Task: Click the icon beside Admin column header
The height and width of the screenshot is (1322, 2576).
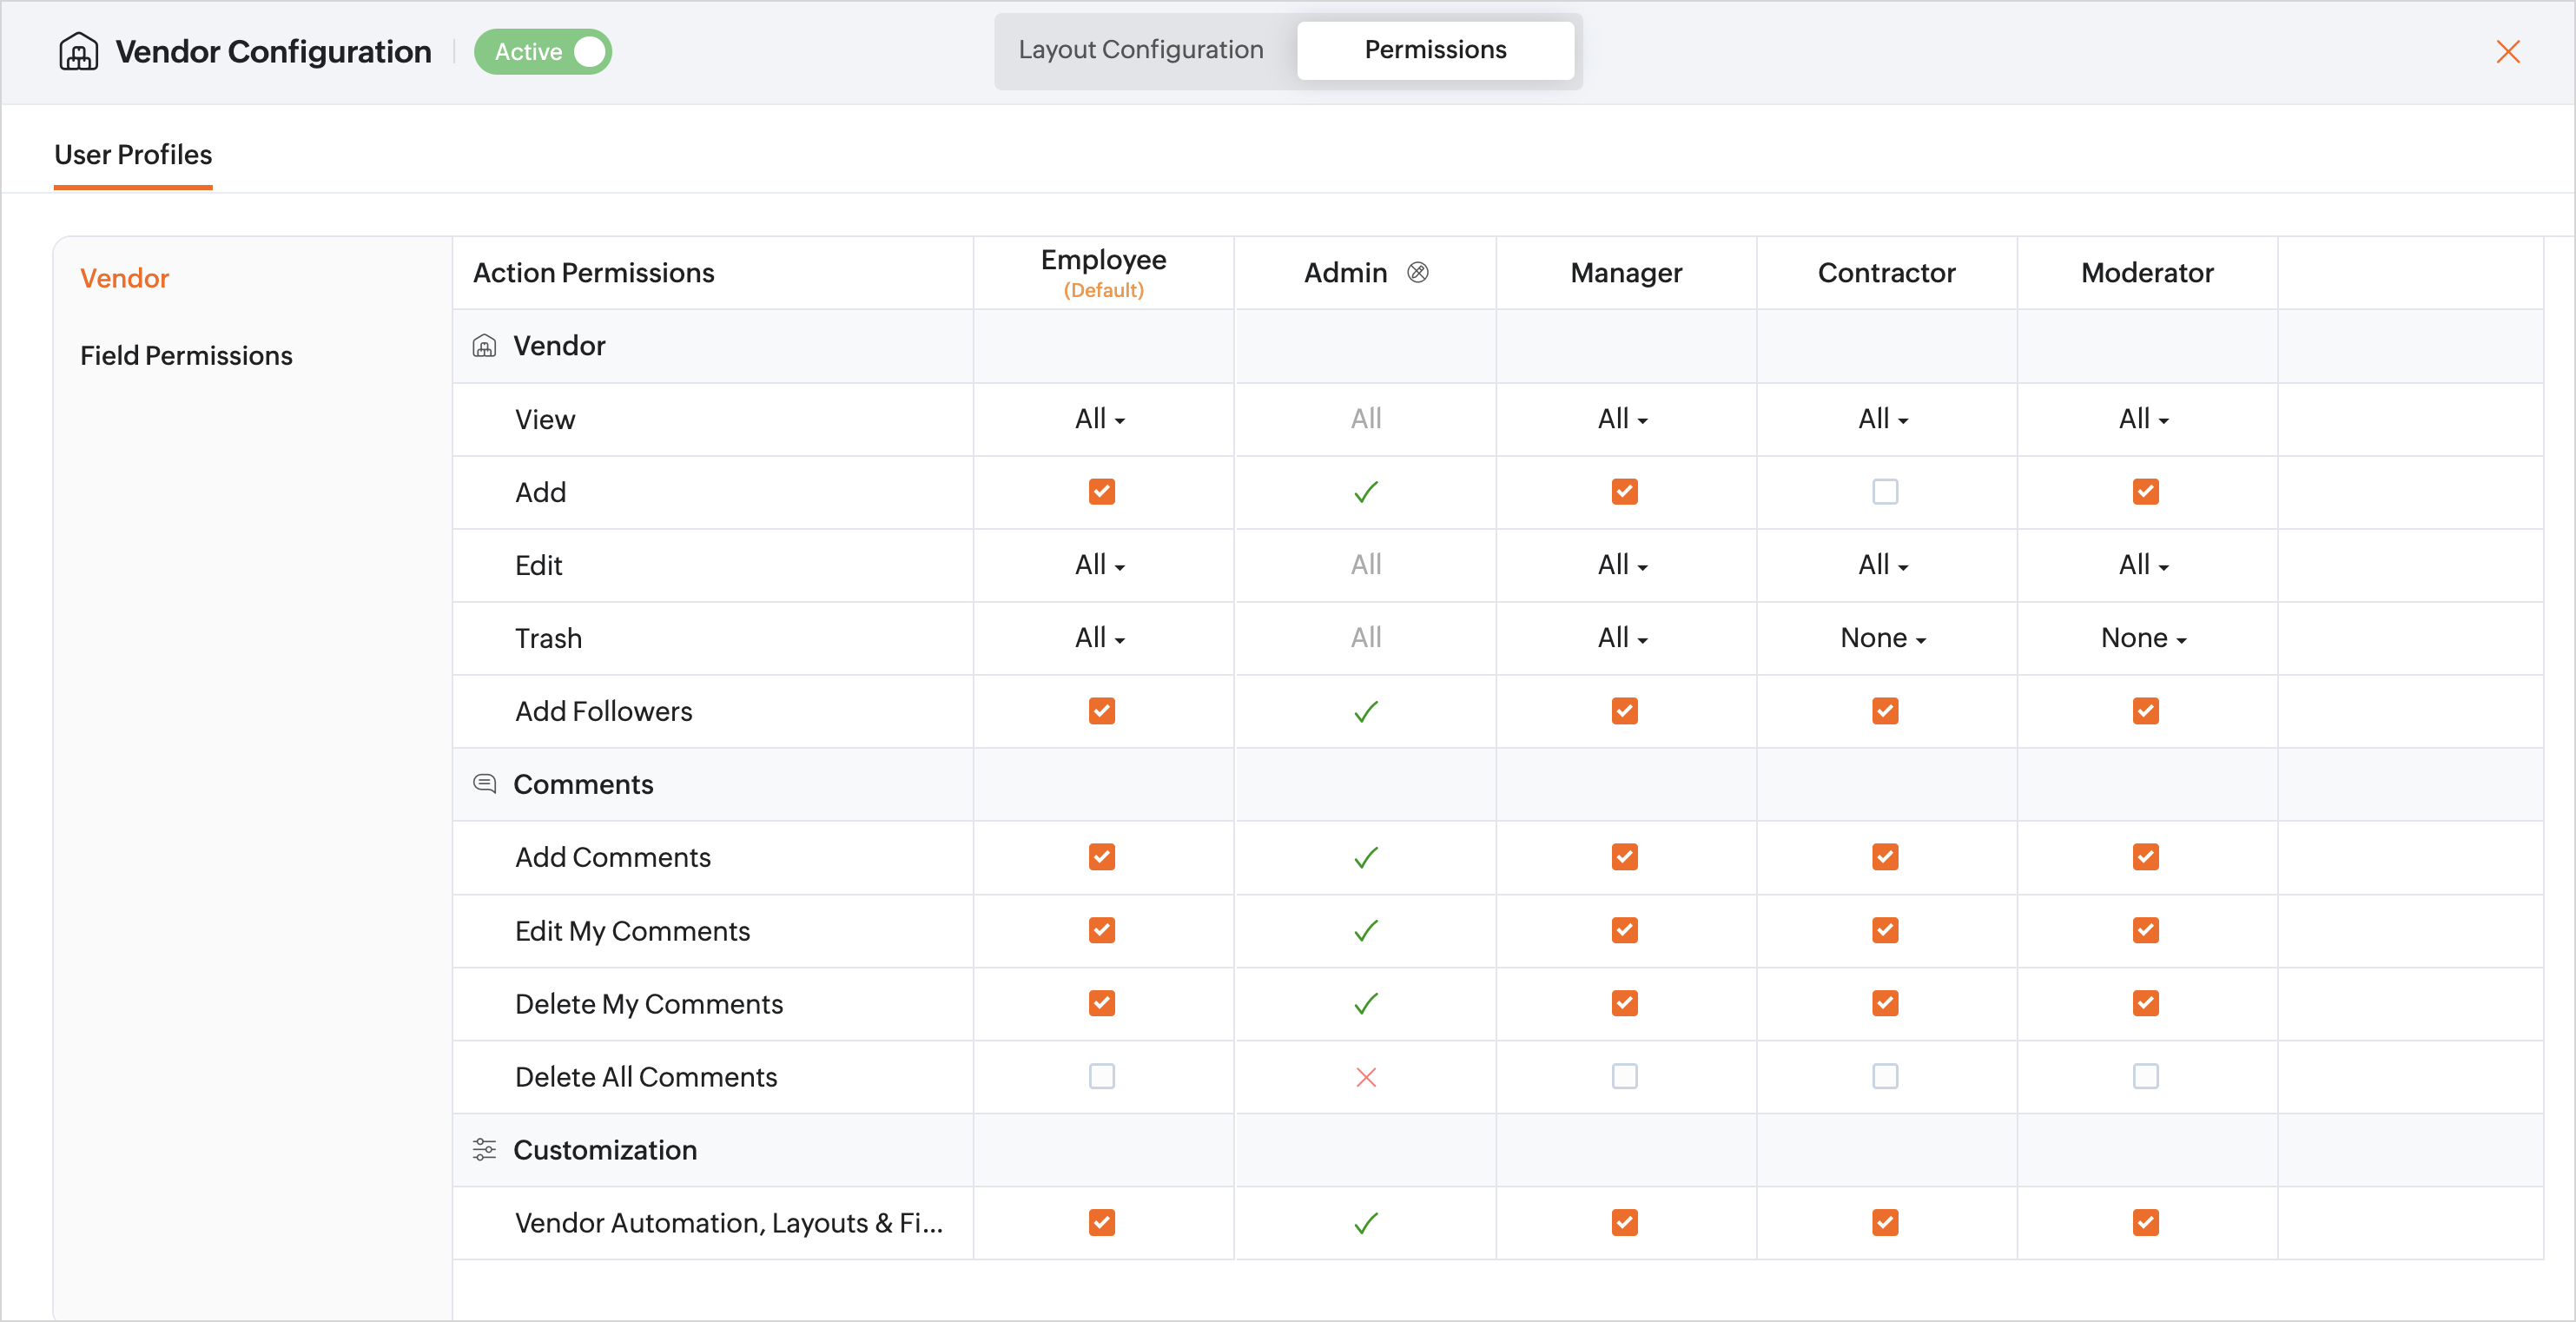Action: pos(1417,272)
